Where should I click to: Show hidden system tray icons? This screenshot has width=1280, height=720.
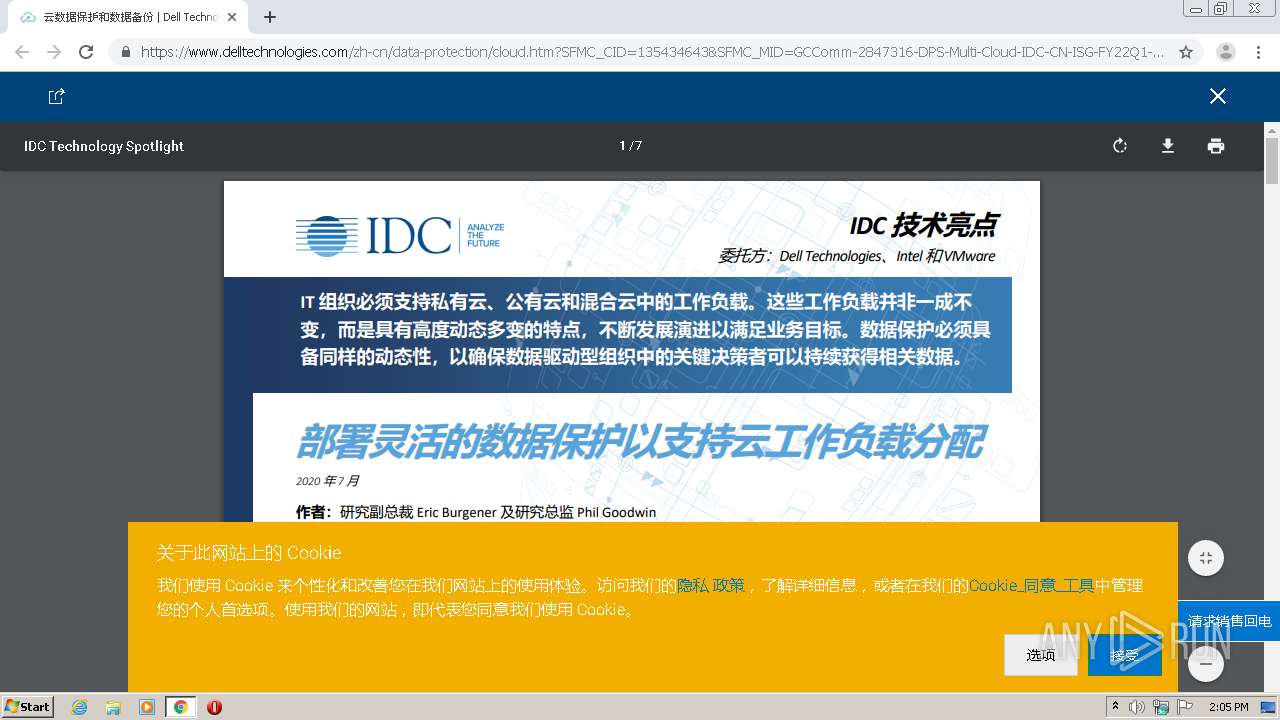pyautogui.click(x=1117, y=707)
